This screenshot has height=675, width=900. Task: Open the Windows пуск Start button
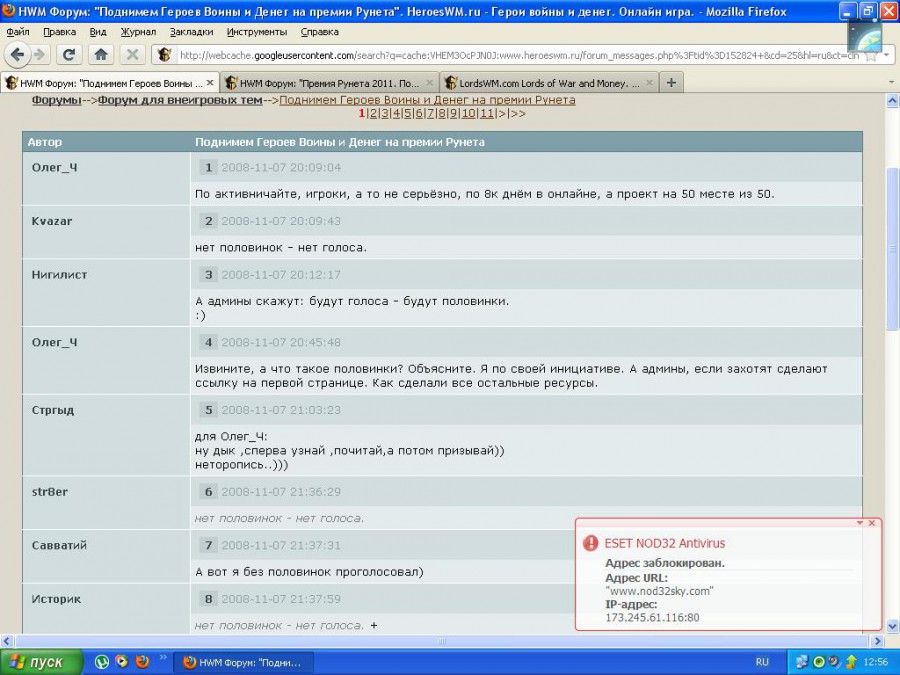(41, 662)
